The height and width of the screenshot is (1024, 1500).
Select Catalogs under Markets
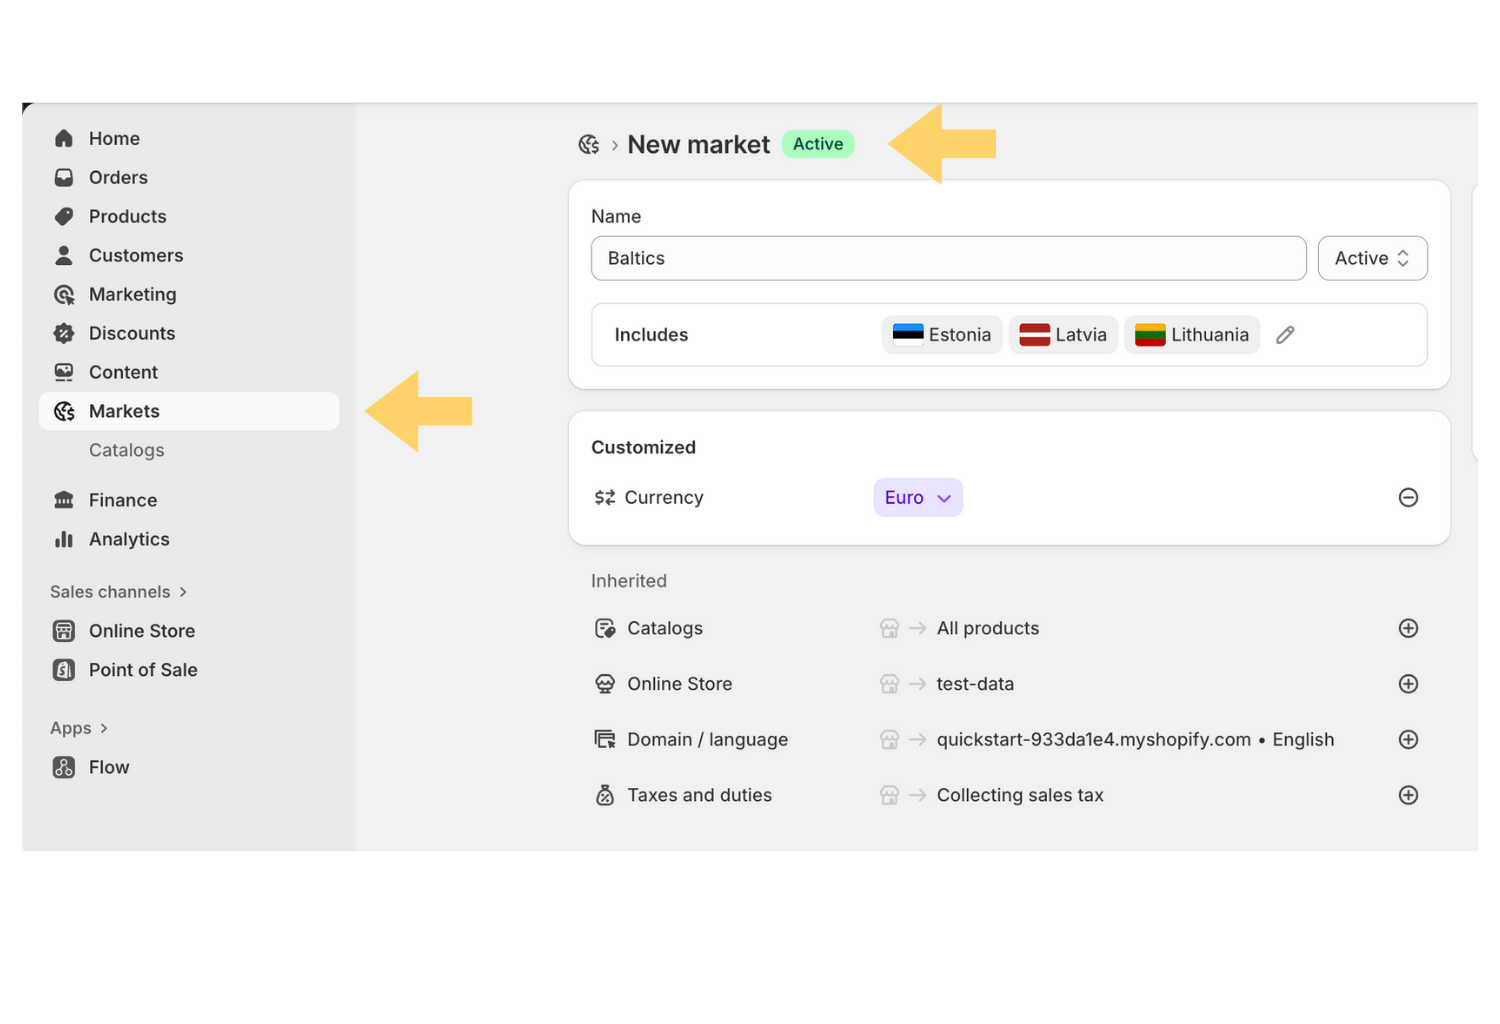[126, 451]
